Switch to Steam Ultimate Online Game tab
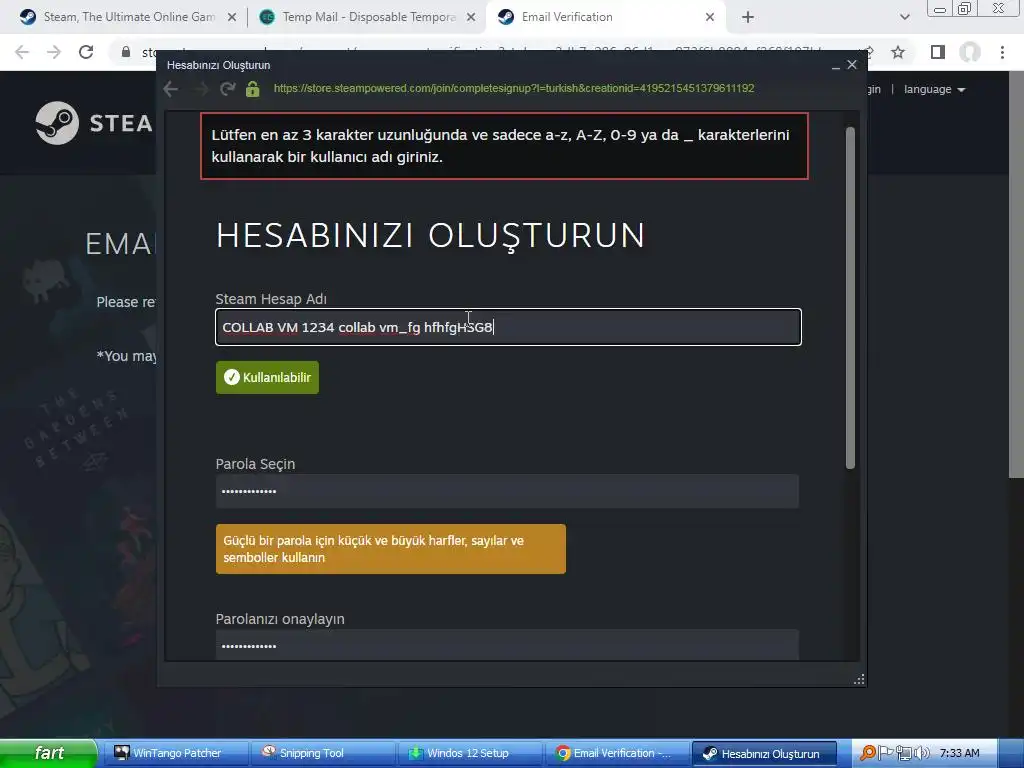This screenshot has height=768, width=1024. (x=127, y=17)
